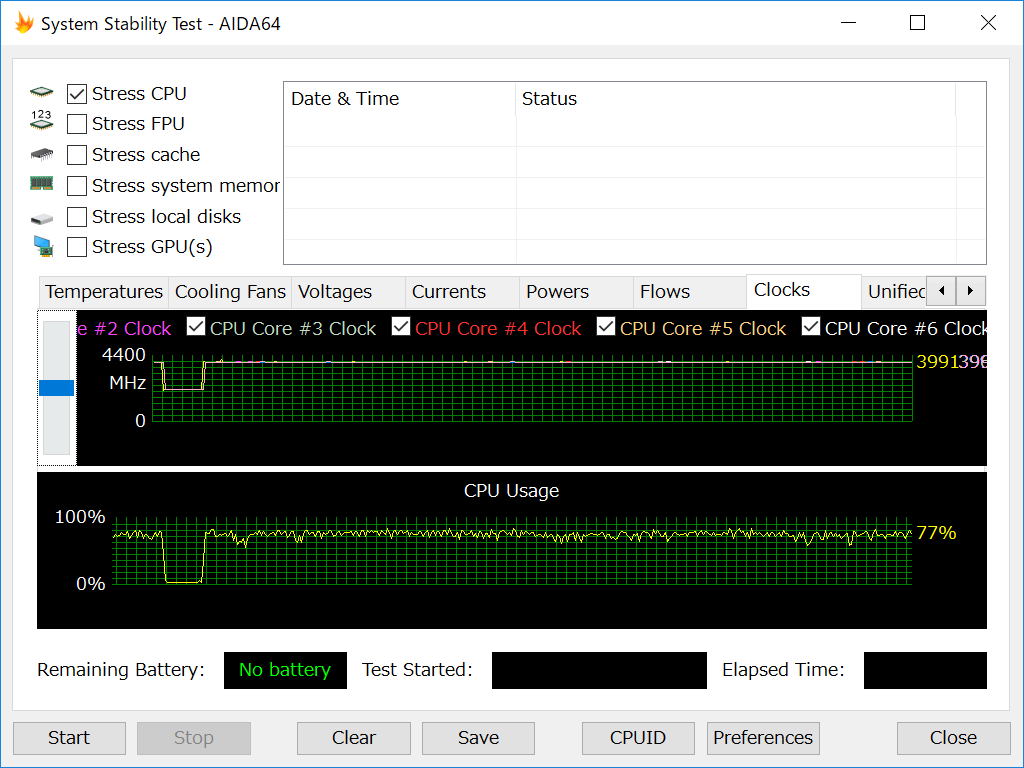The width and height of the screenshot is (1024, 768).
Task: Toggle the CPU Core #3 Clock checkbox
Action: coord(196,326)
